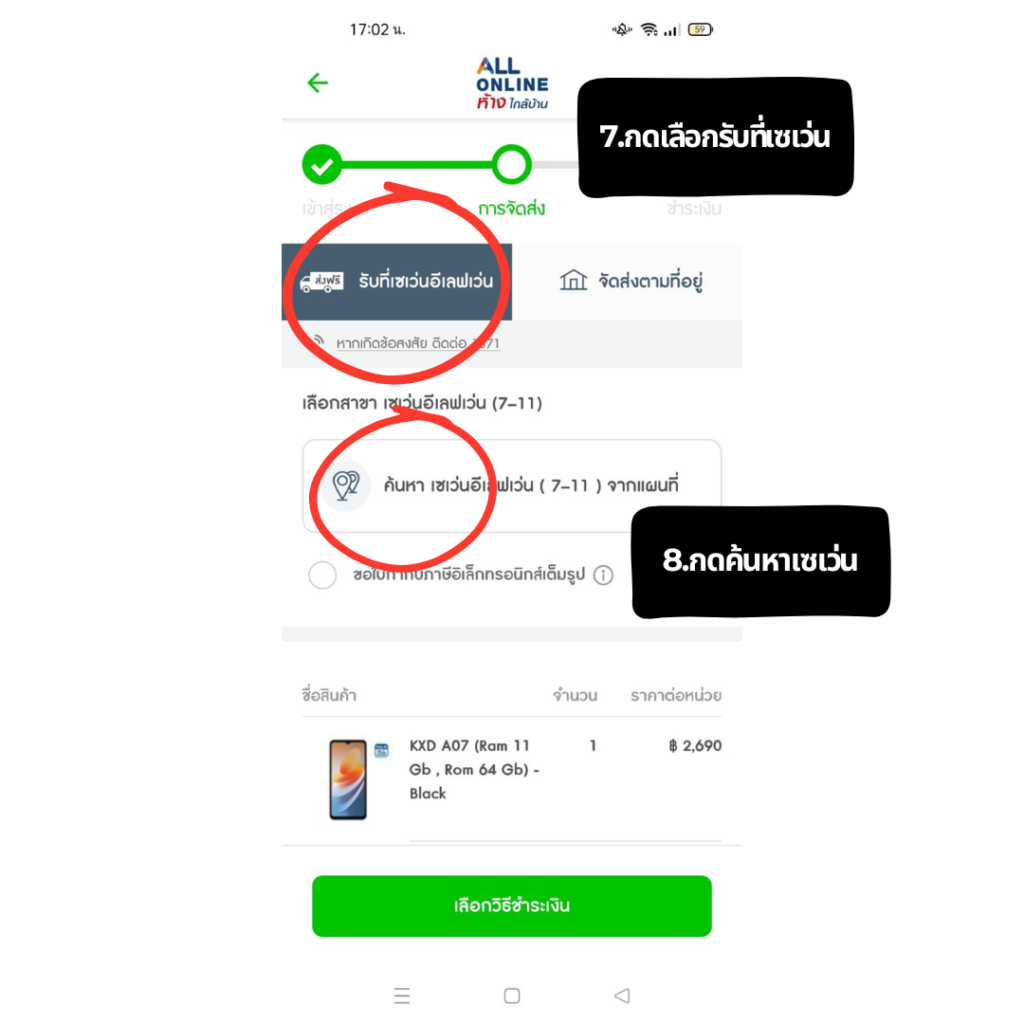
Task: Click the current การจัดส่ง progress step circle
Action: [511, 165]
